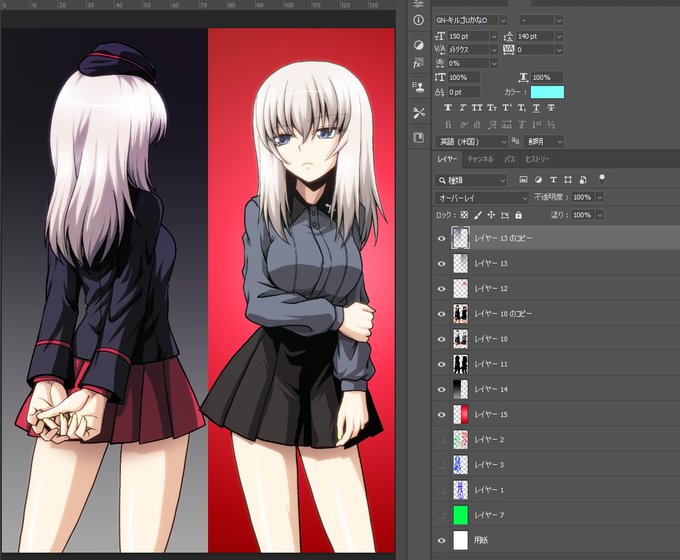Filter layers by pixel layers icon
680x560 pixels.
[523, 180]
